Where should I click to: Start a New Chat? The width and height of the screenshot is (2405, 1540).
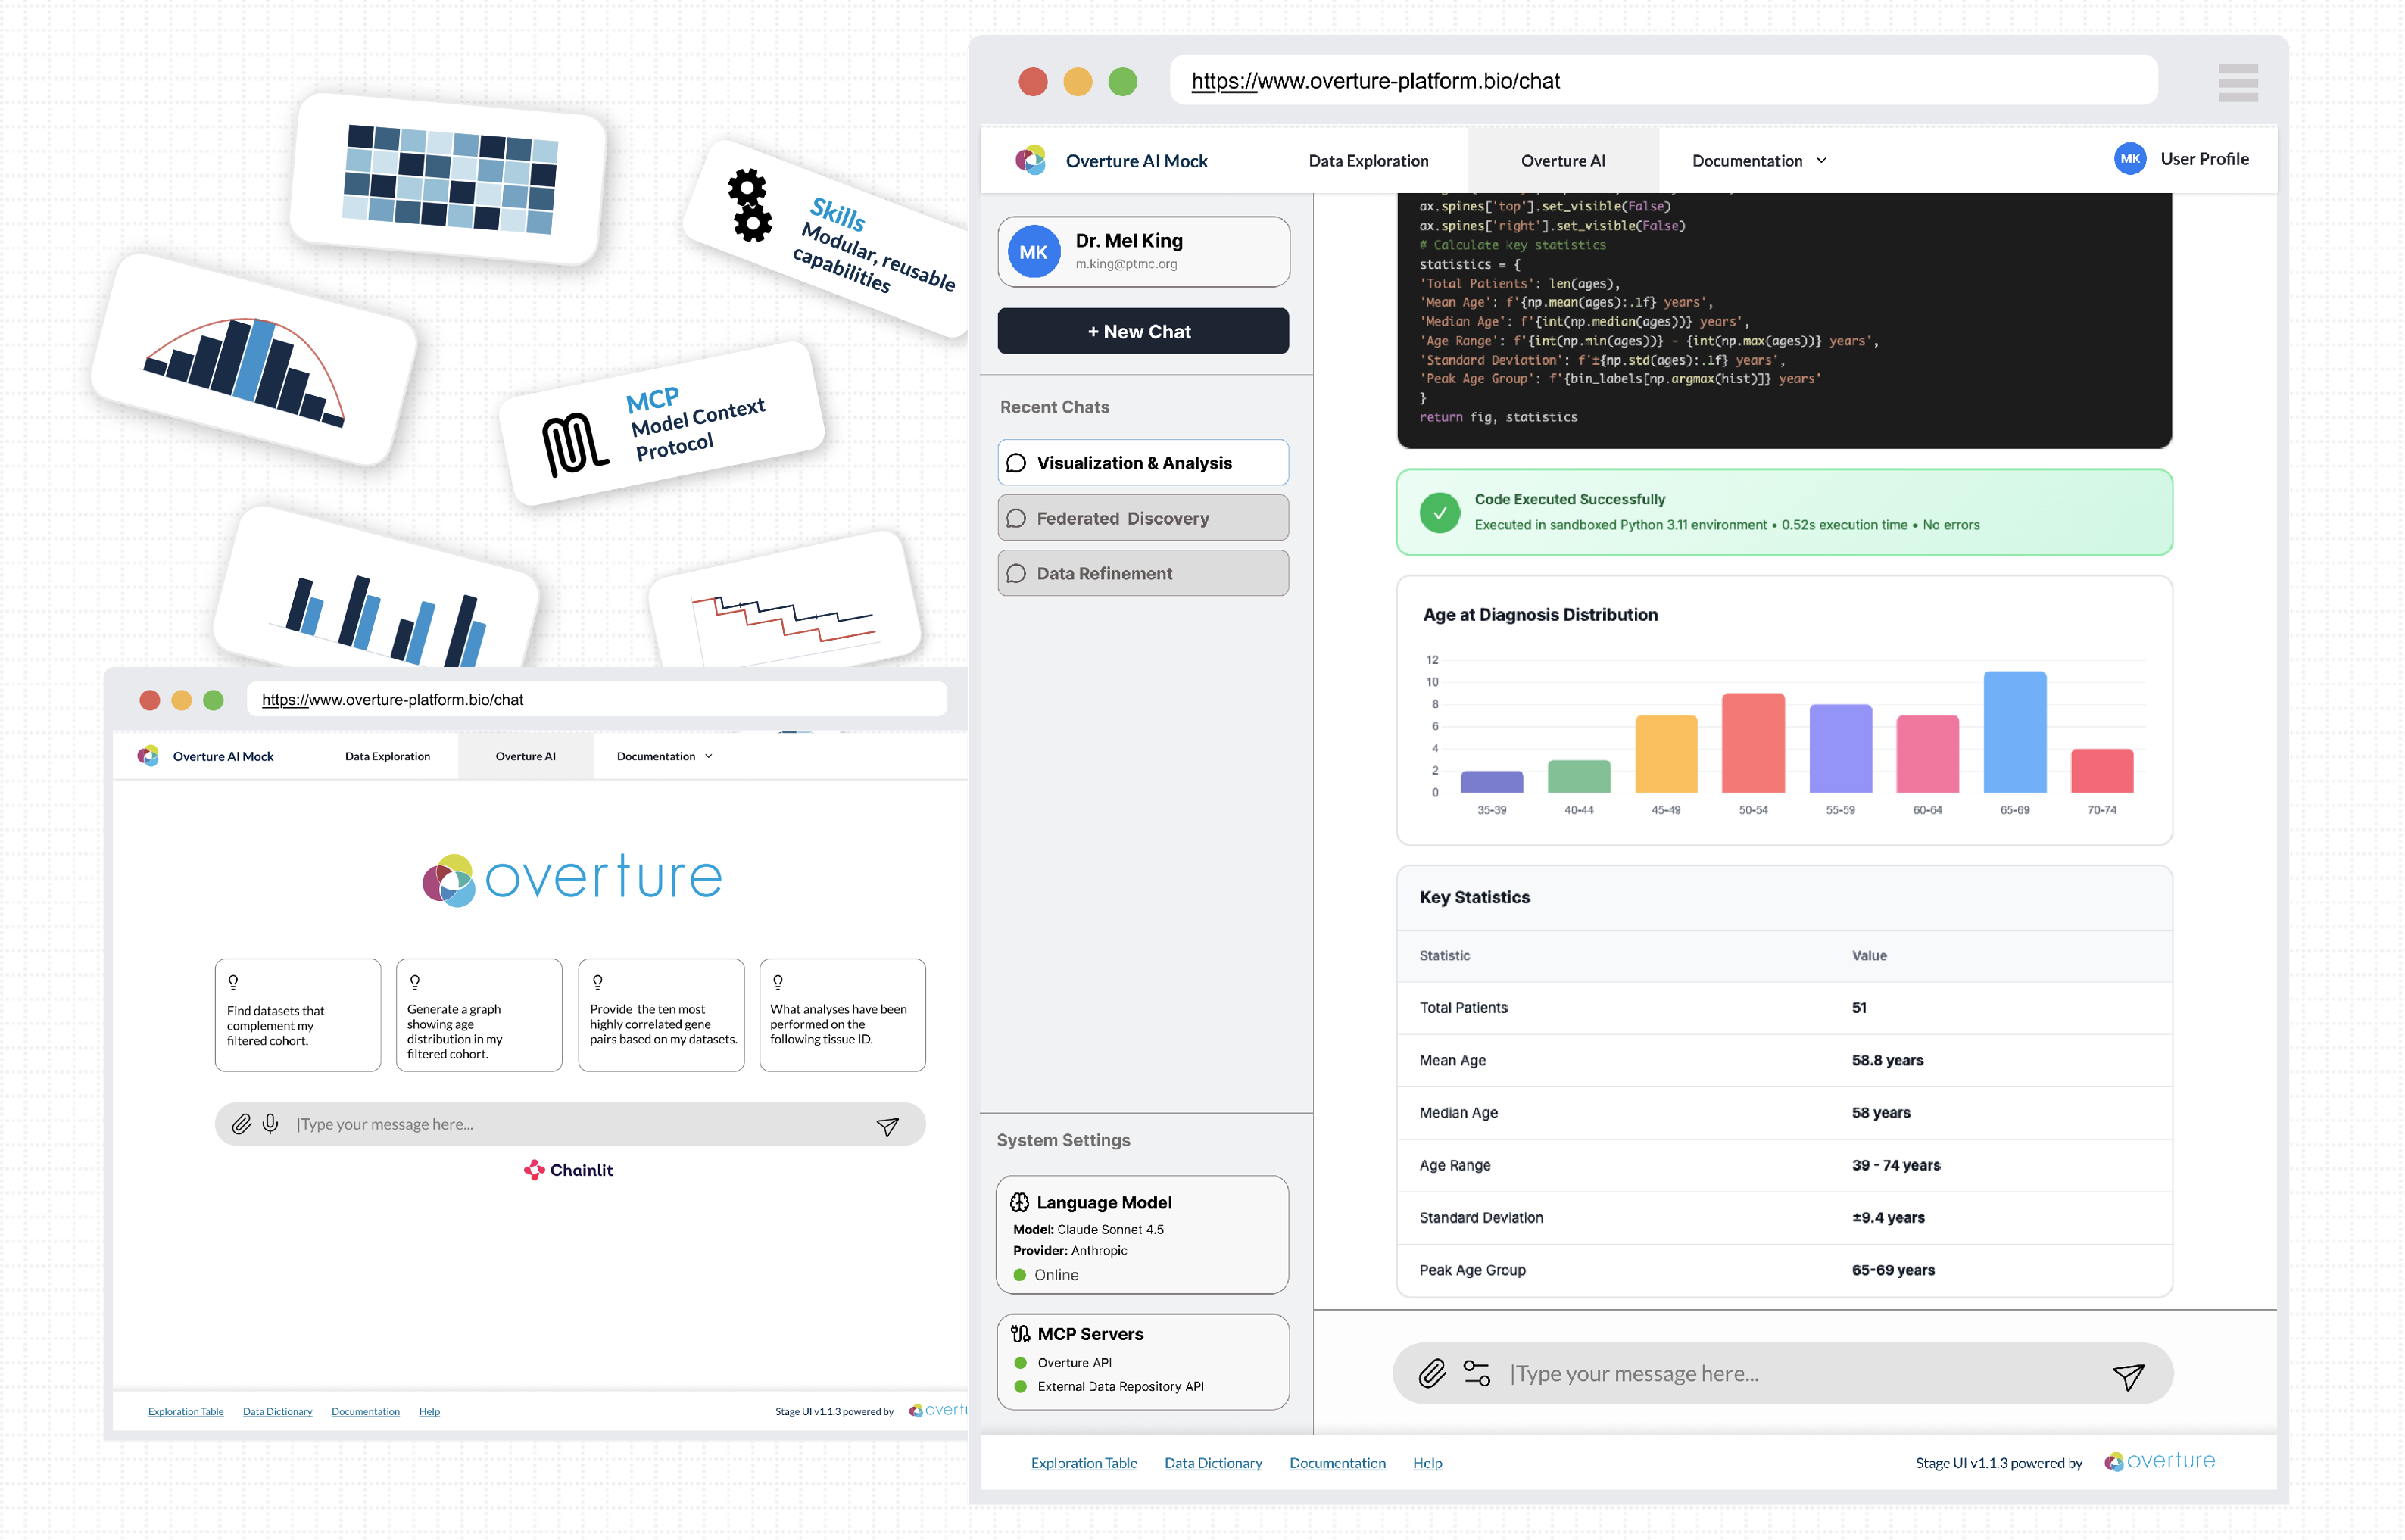1143,331
